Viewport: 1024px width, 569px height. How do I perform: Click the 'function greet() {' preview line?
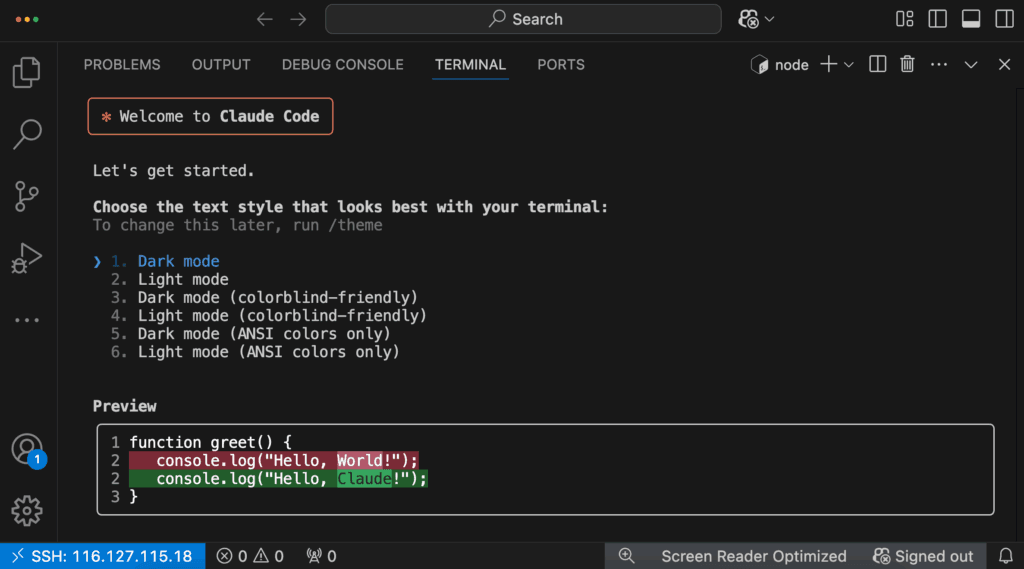[210, 442]
